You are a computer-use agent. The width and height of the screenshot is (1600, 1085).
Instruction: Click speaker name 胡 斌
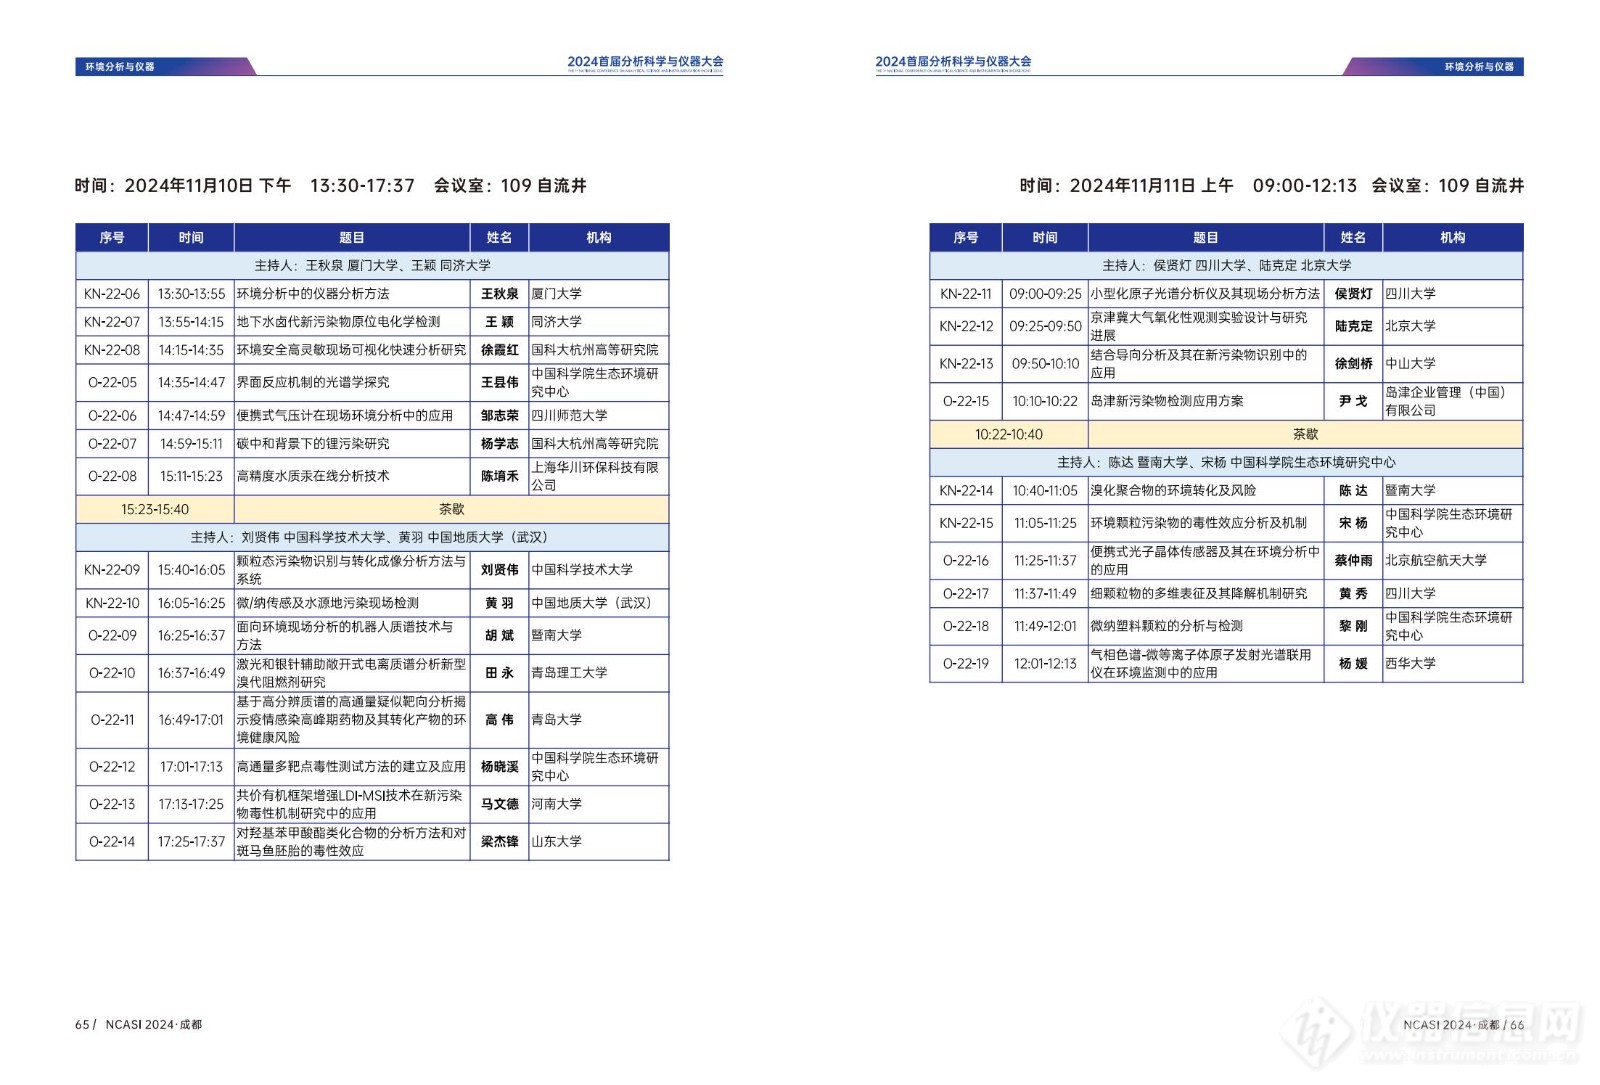coord(499,636)
